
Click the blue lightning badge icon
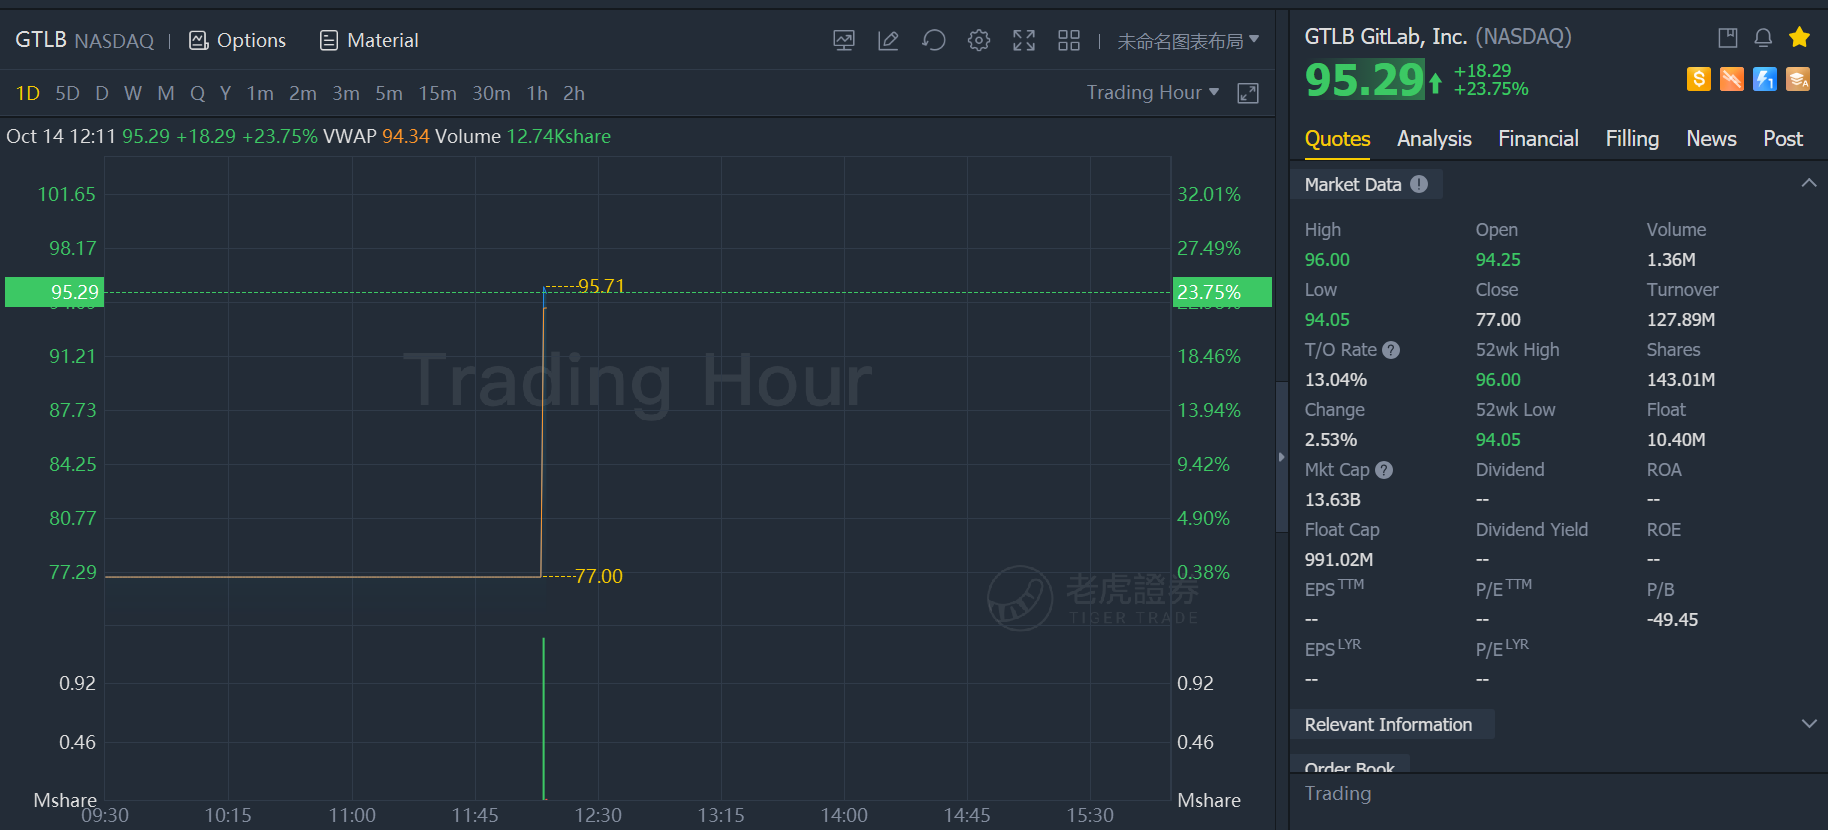click(x=1765, y=79)
